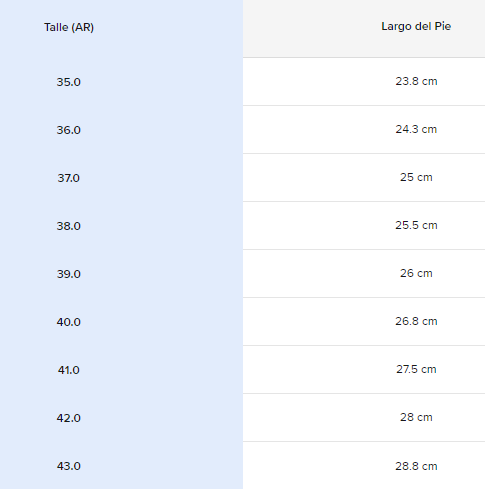Click the 25 cm foot length cell
The height and width of the screenshot is (489, 485).
[416, 177]
